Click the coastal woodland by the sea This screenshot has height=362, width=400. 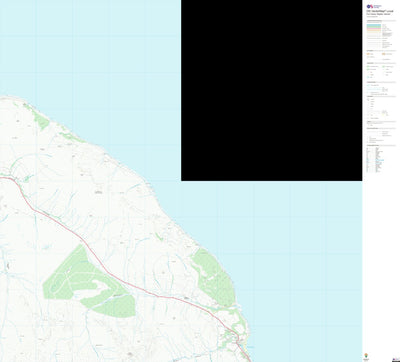[x=213, y=277]
